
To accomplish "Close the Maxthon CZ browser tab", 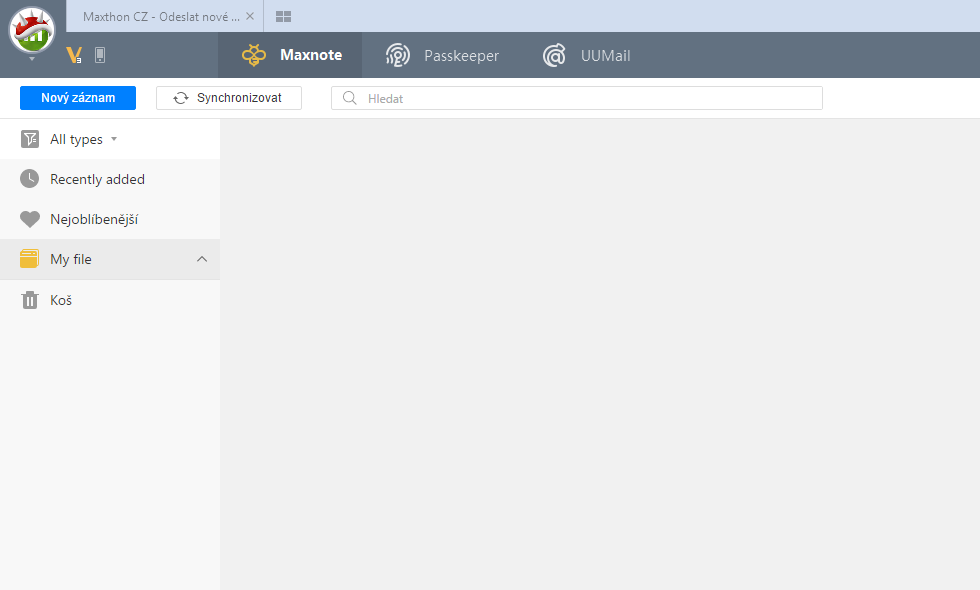I will [x=250, y=16].
